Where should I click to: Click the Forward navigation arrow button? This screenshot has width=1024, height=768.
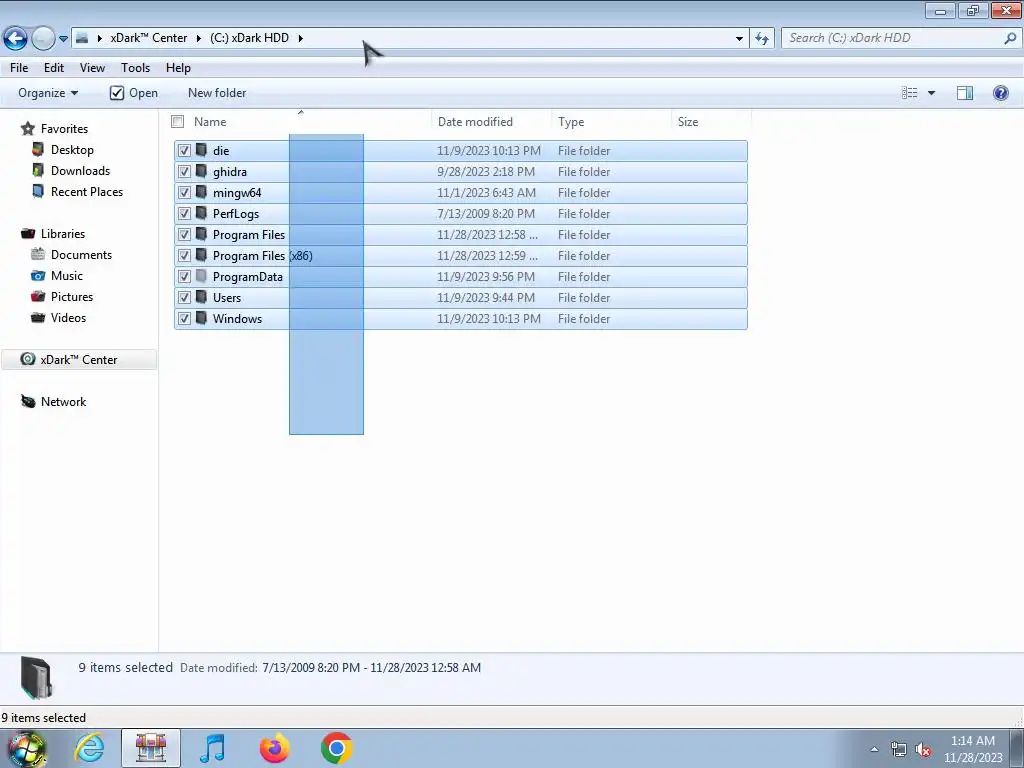pos(43,38)
